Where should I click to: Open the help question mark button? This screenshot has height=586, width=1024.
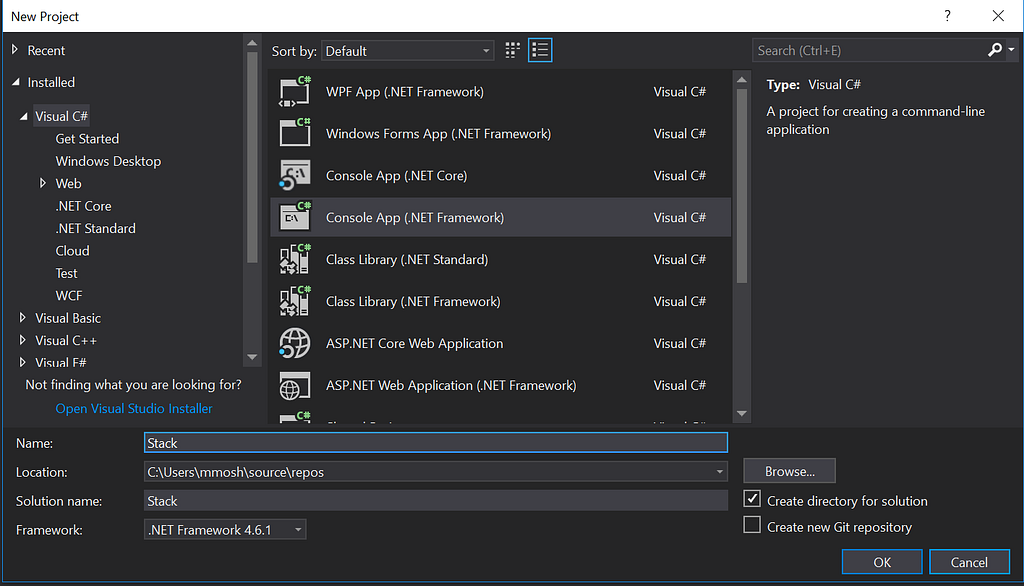(947, 16)
